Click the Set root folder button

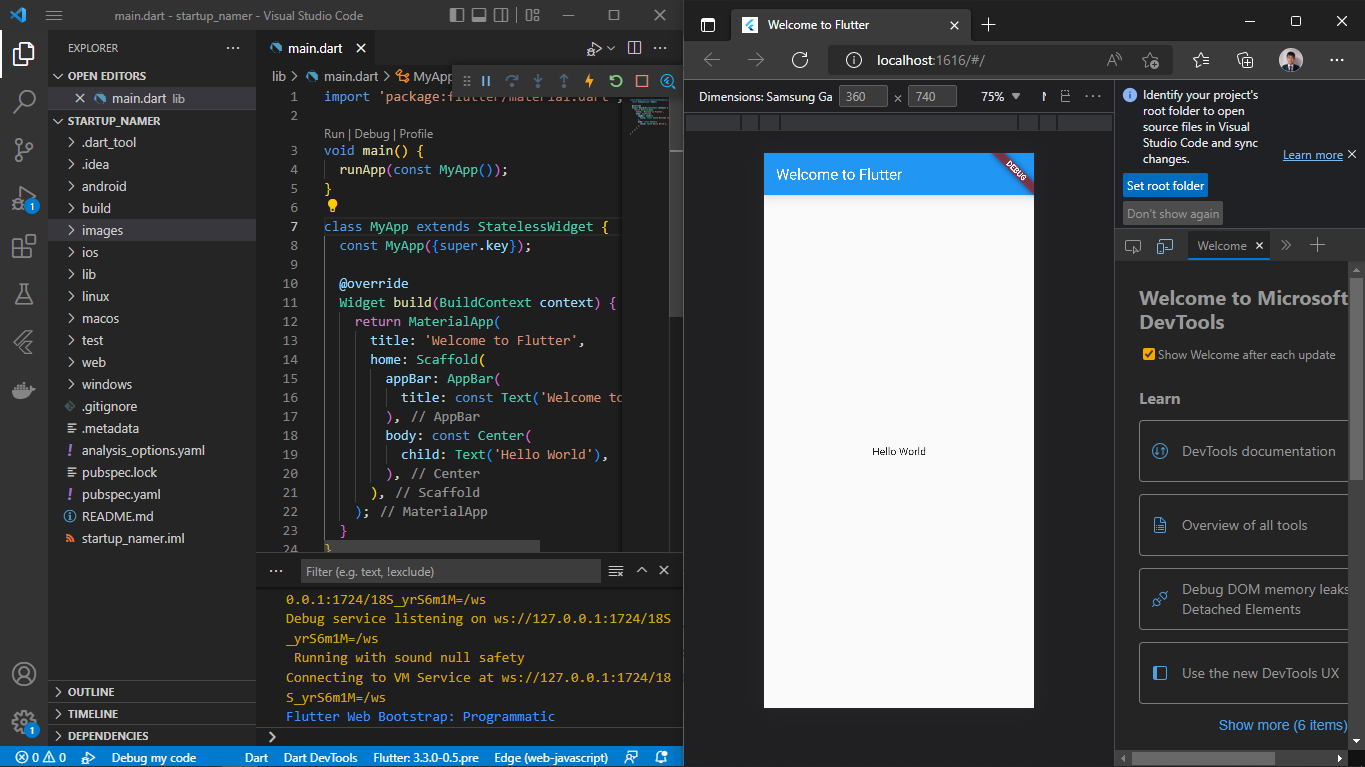pyautogui.click(x=1165, y=186)
